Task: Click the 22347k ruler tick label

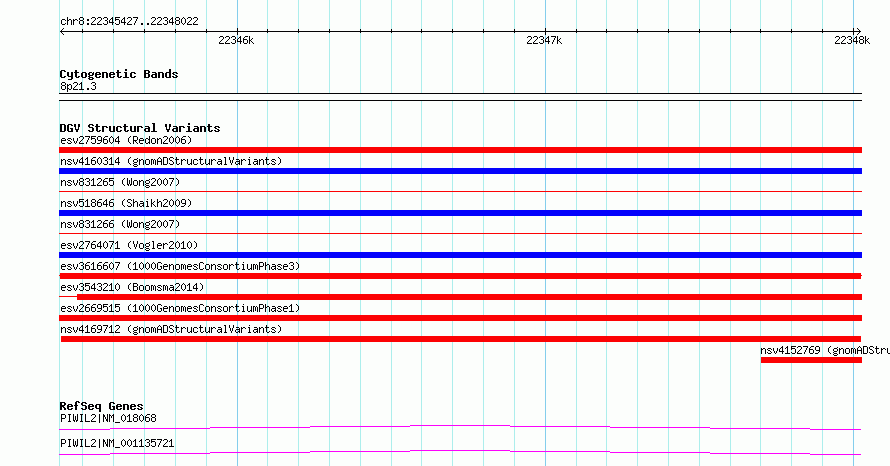Action: [x=544, y=40]
